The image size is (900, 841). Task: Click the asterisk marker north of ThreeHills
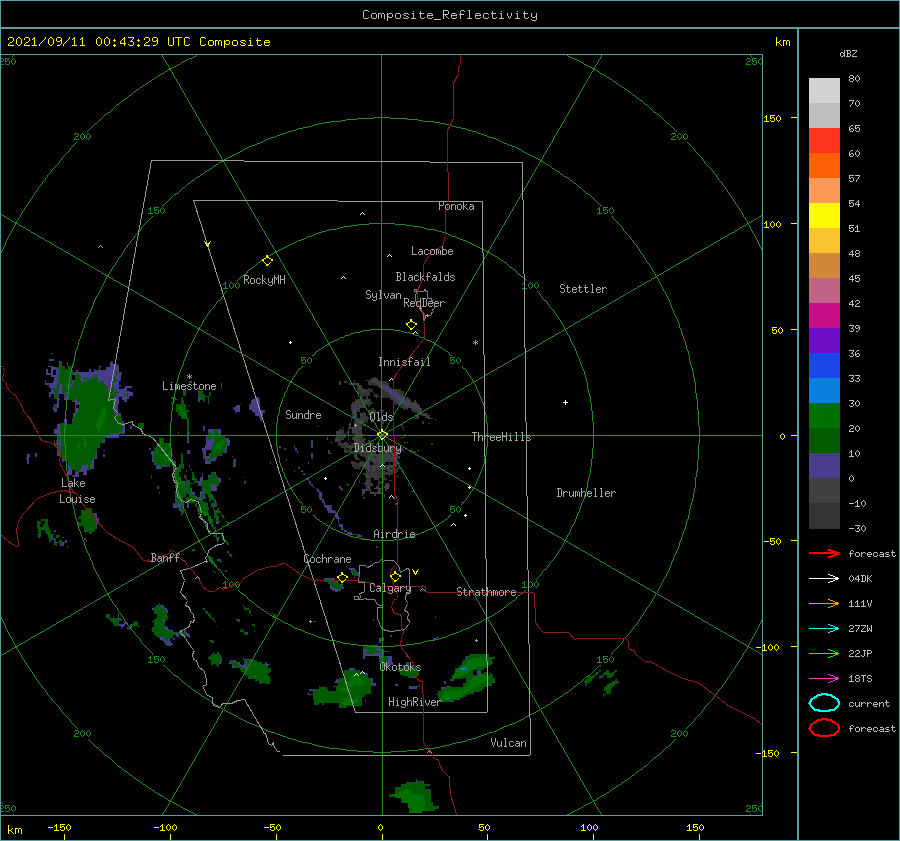[x=475, y=343]
